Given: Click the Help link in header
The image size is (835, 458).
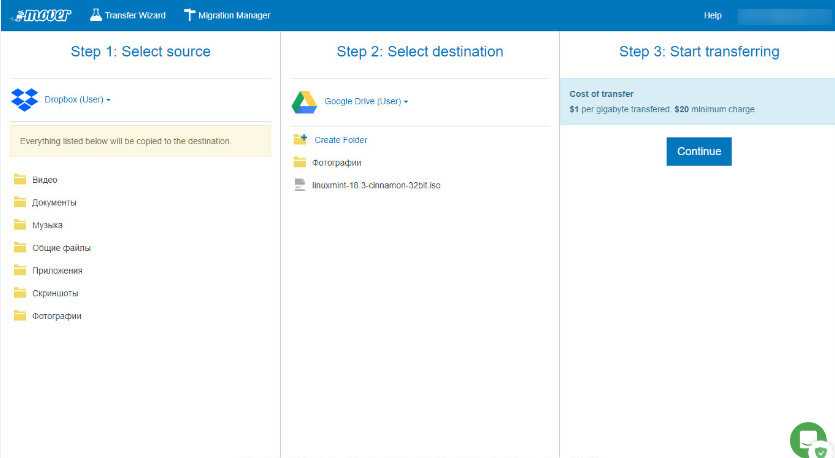Looking at the screenshot, I should tap(712, 16).
